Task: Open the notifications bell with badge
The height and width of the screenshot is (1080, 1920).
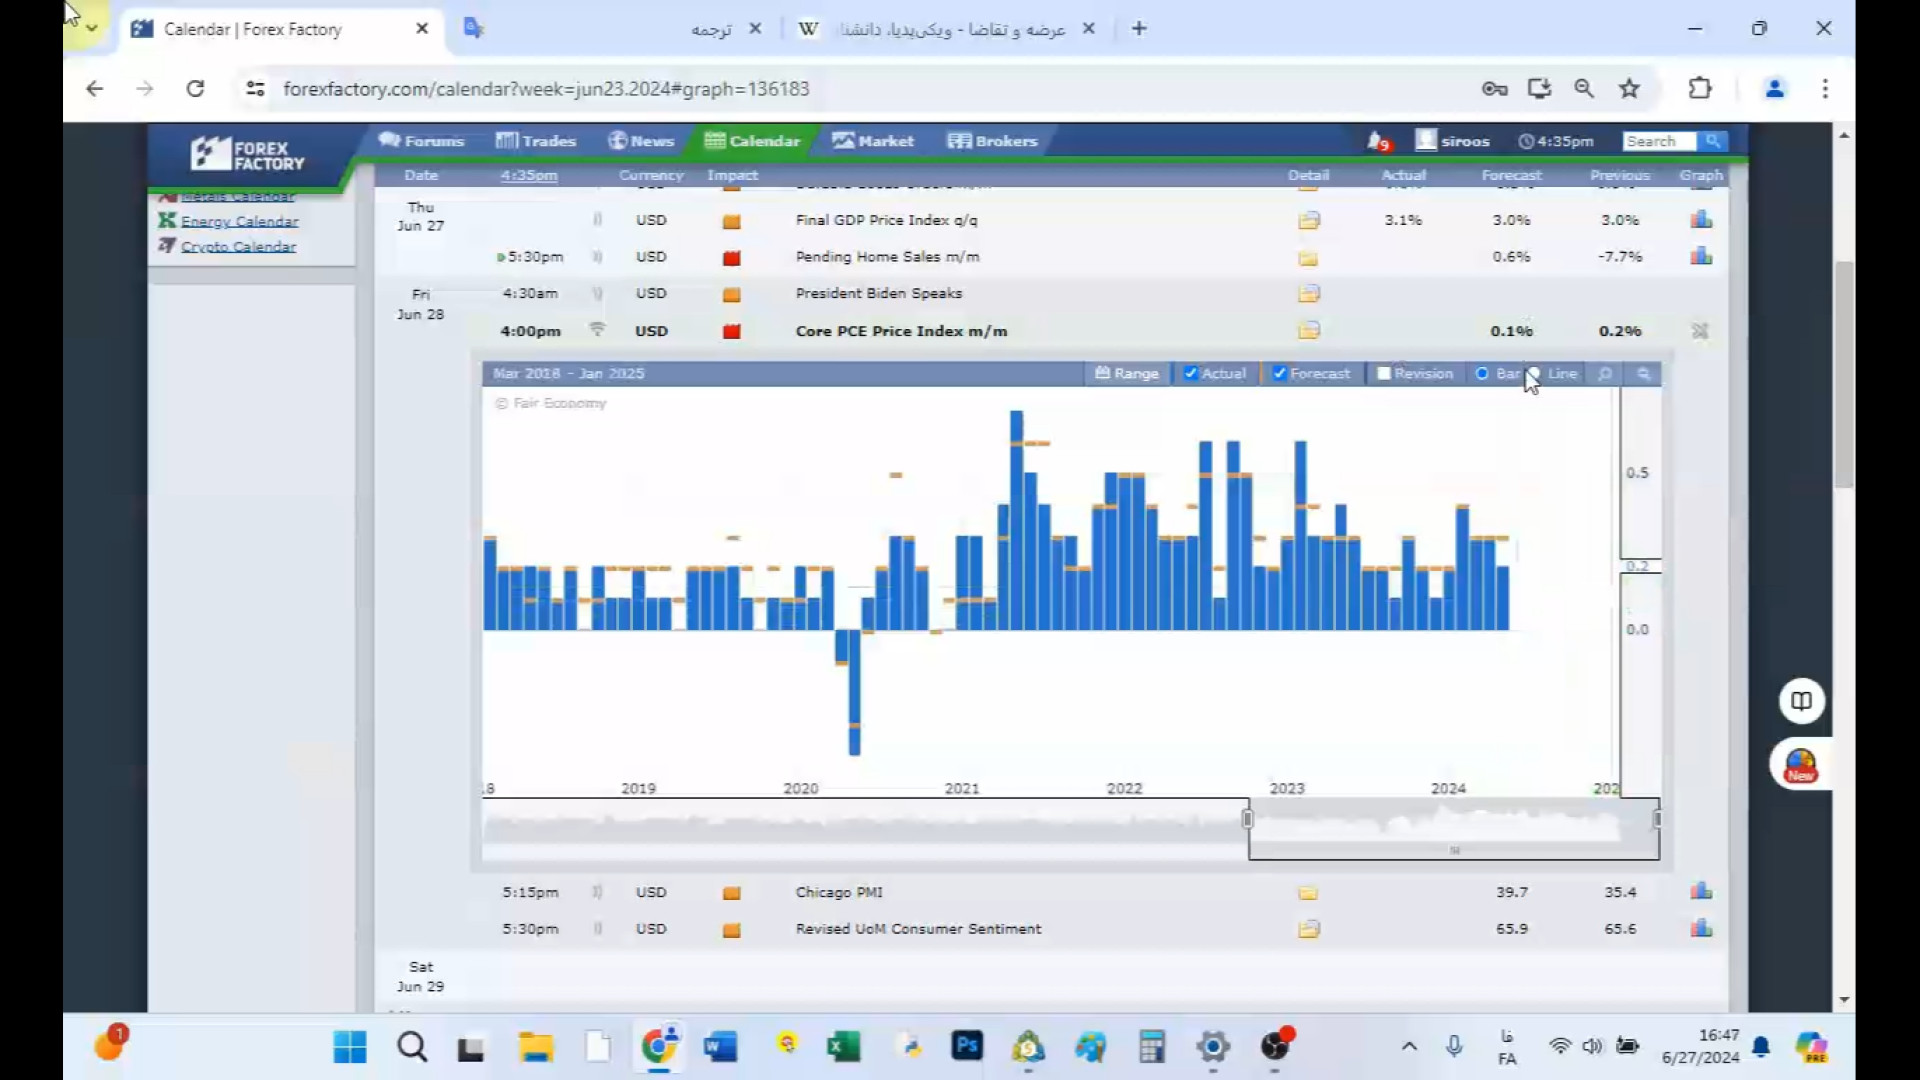Action: [1379, 141]
